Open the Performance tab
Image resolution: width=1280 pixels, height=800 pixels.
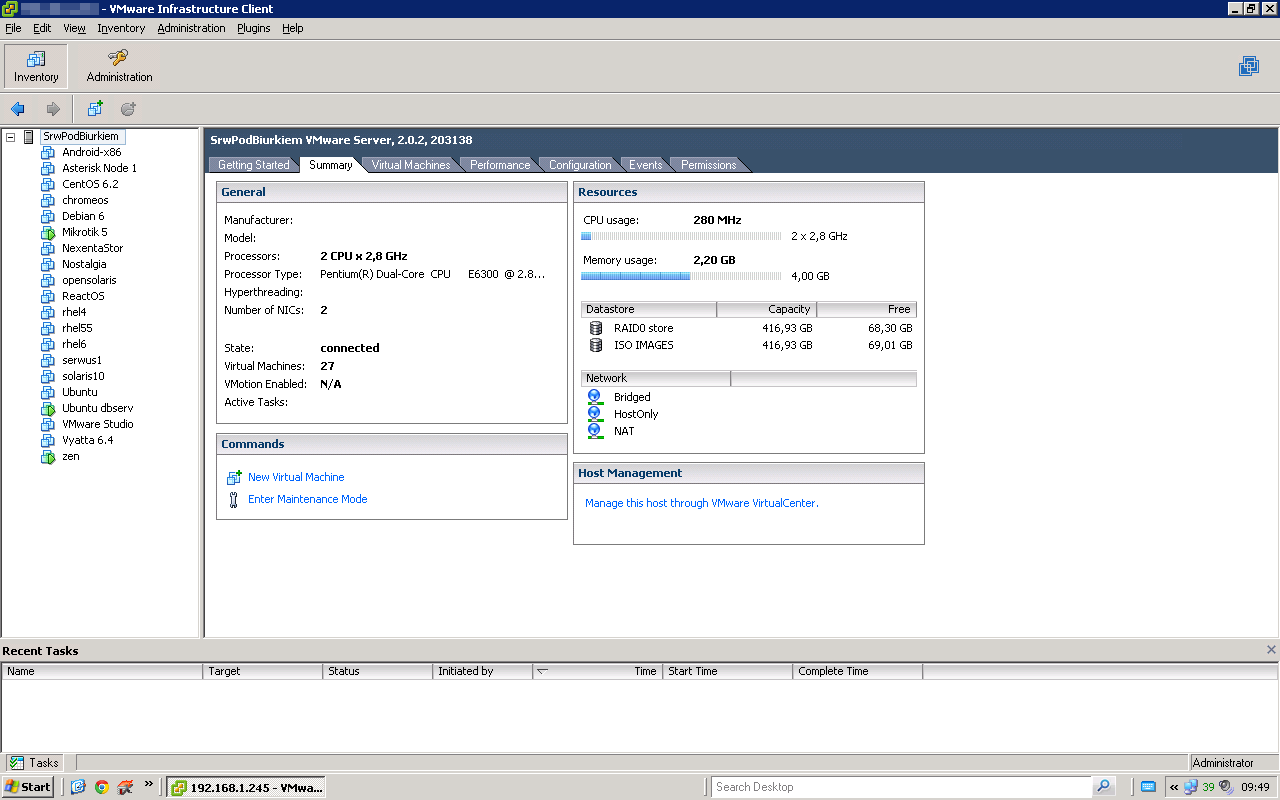pos(500,165)
